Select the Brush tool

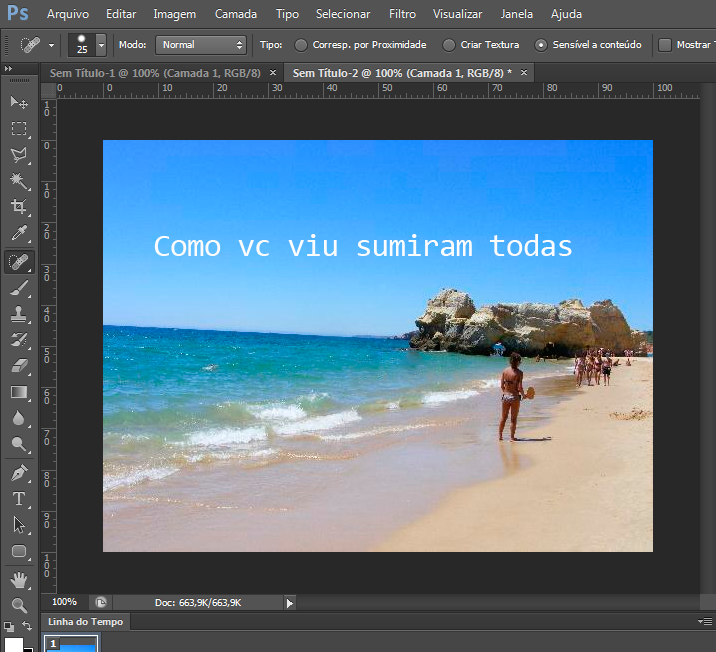pos(19,288)
